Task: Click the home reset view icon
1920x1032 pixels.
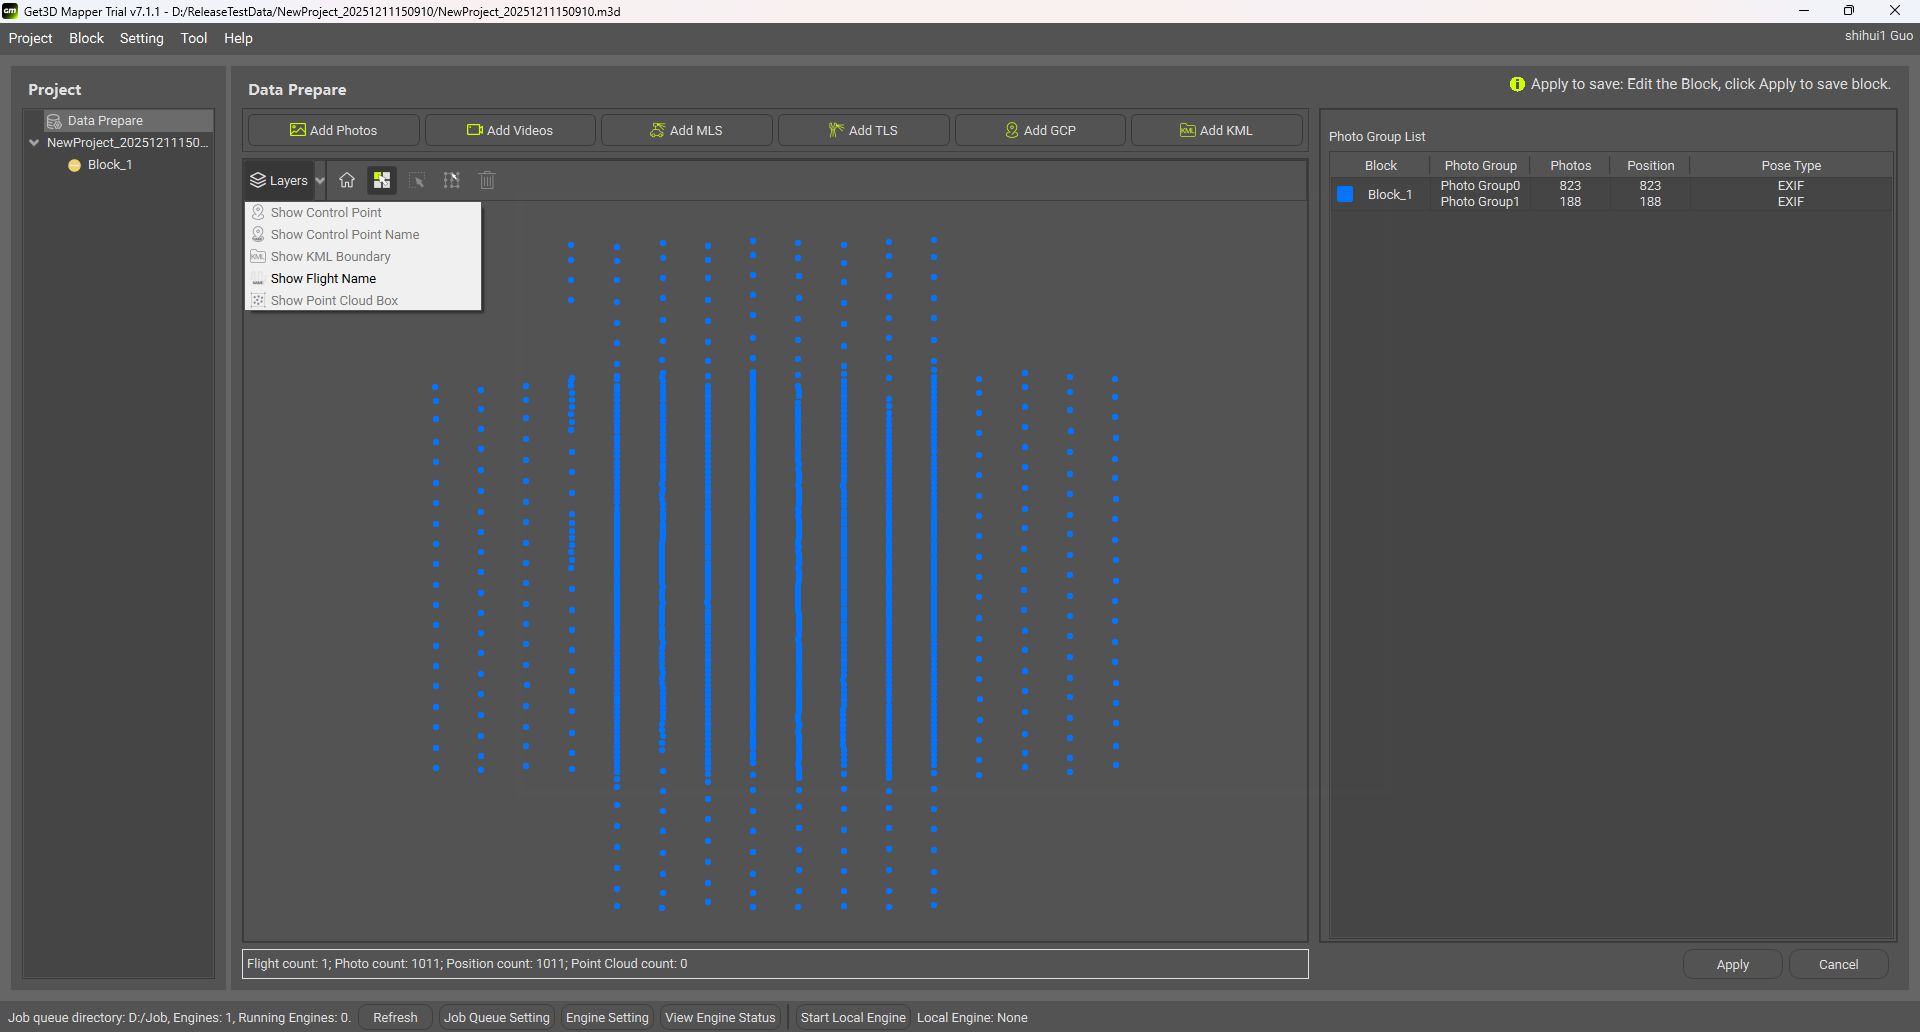Action: 347,180
